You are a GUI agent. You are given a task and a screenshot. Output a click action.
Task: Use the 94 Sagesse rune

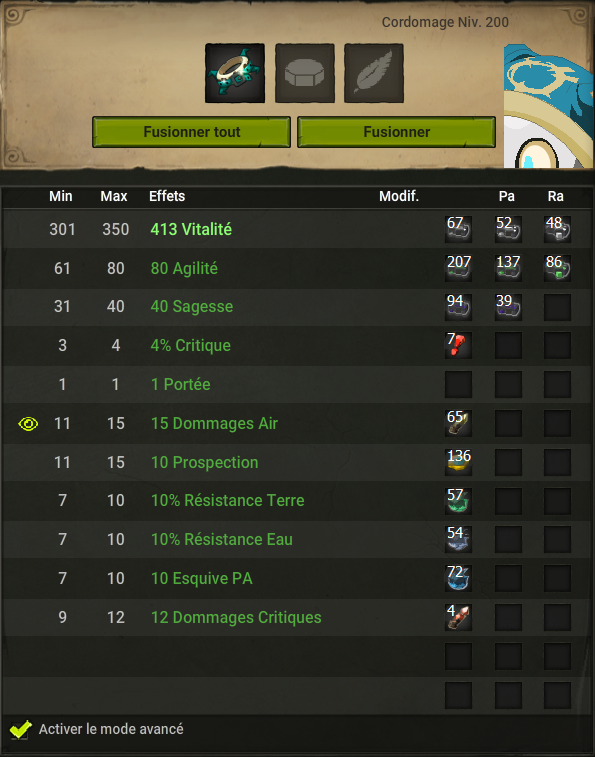click(x=458, y=307)
